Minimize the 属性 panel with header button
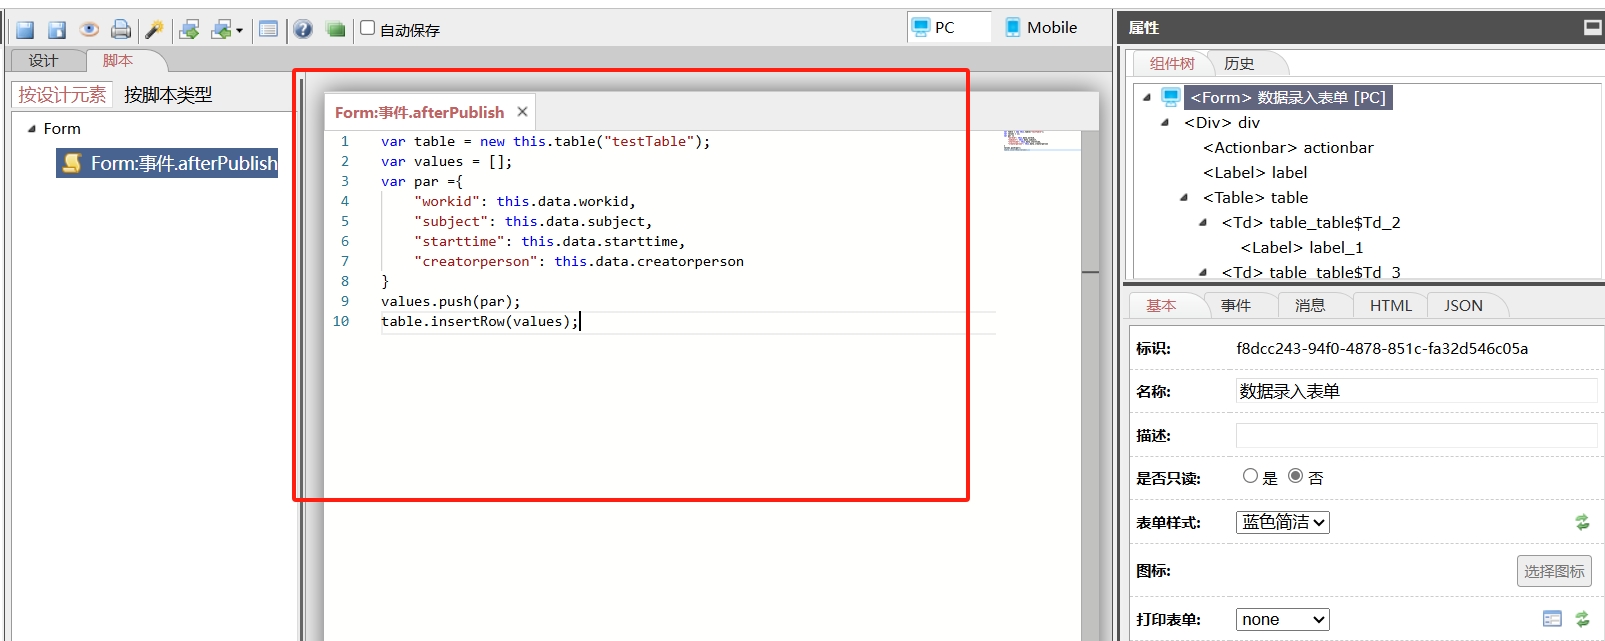The width and height of the screenshot is (1605, 641). click(x=1593, y=27)
